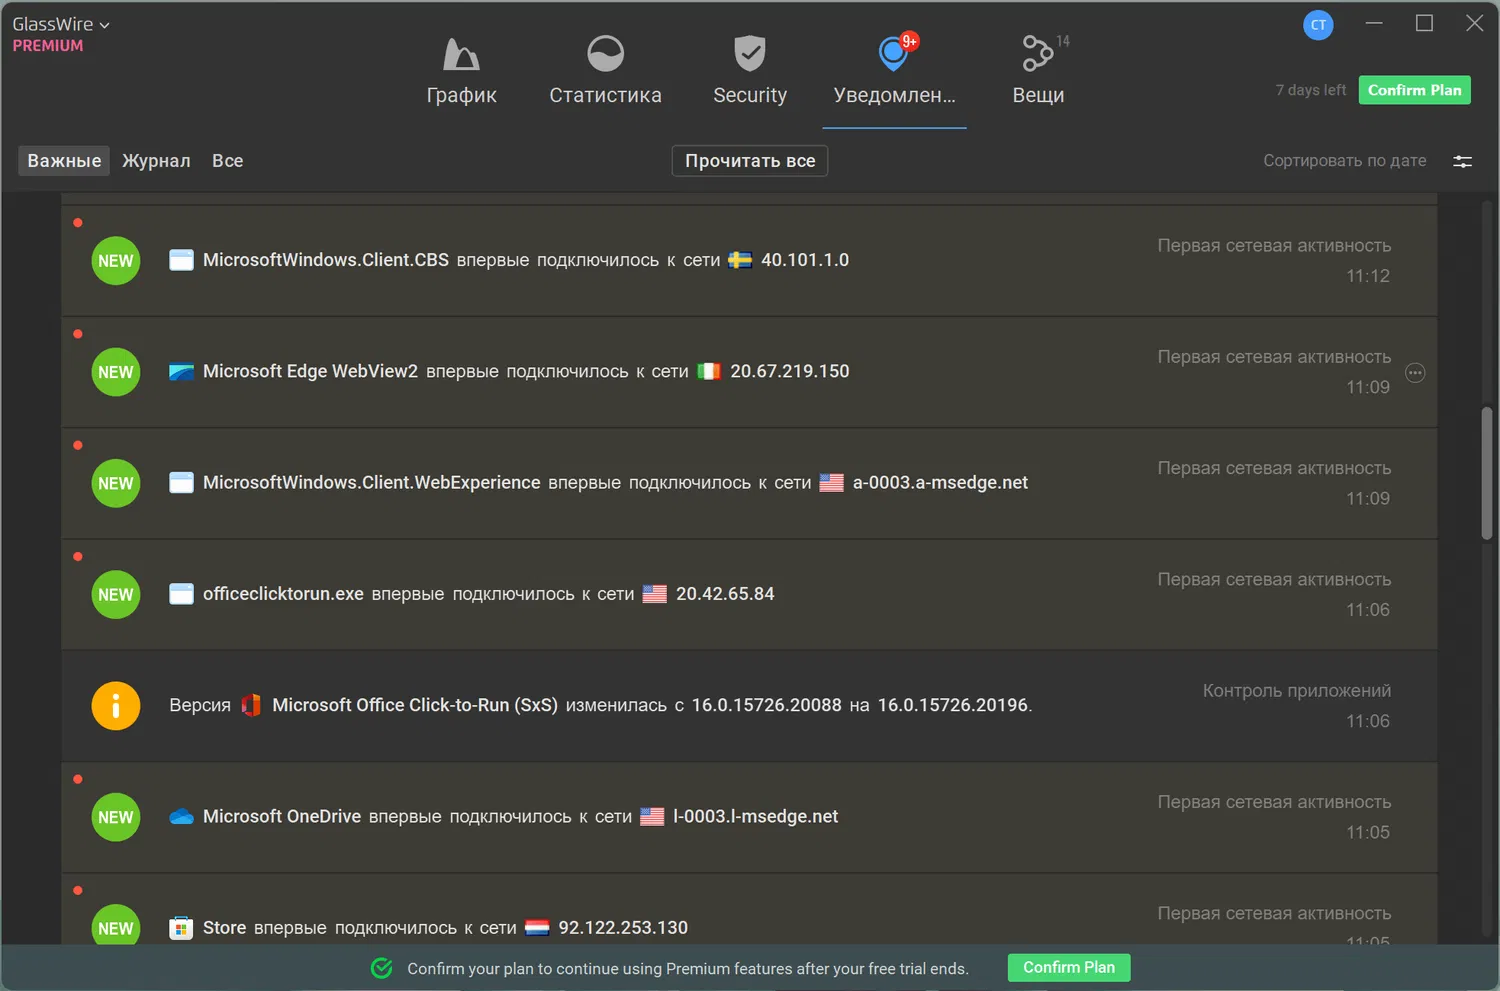Click the green checkmark icon in the trial banner
1500x991 pixels.
coord(382,968)
